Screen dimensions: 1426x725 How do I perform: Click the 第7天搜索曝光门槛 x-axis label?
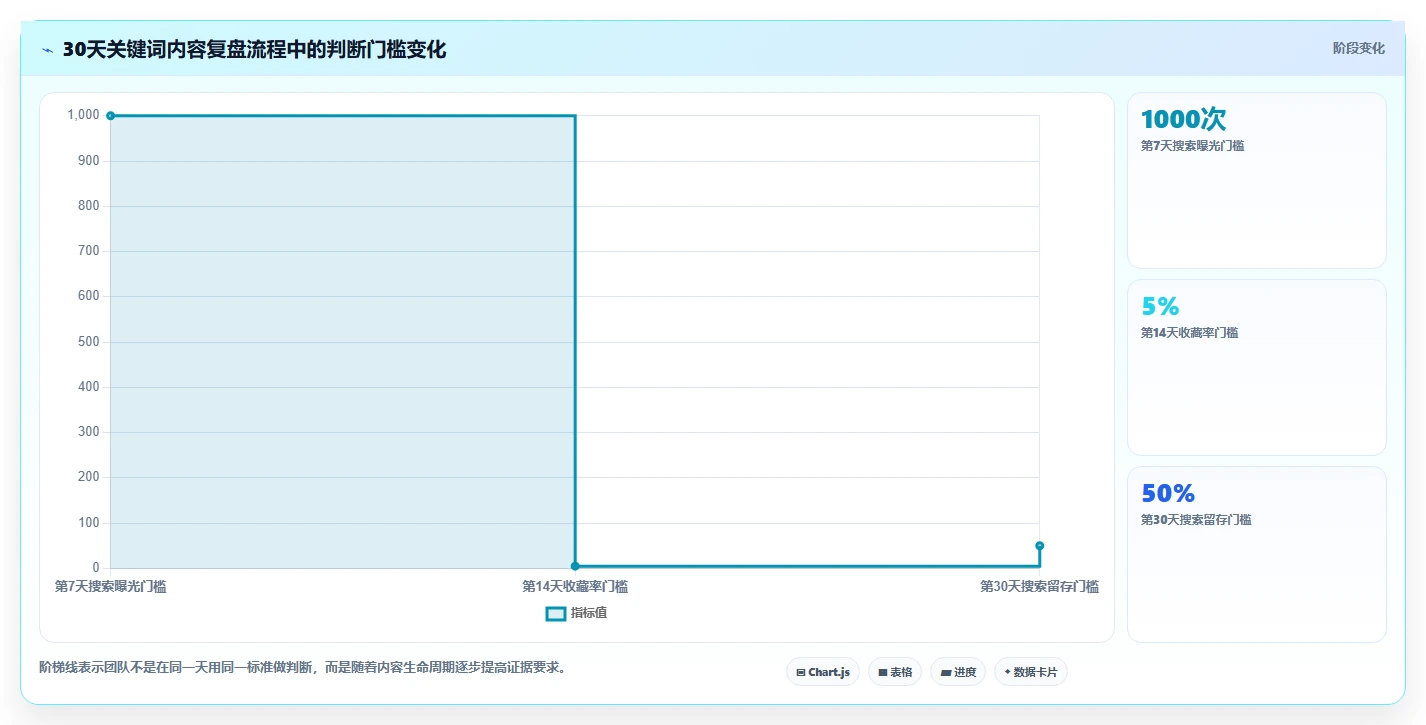click(x=110, y=587)
